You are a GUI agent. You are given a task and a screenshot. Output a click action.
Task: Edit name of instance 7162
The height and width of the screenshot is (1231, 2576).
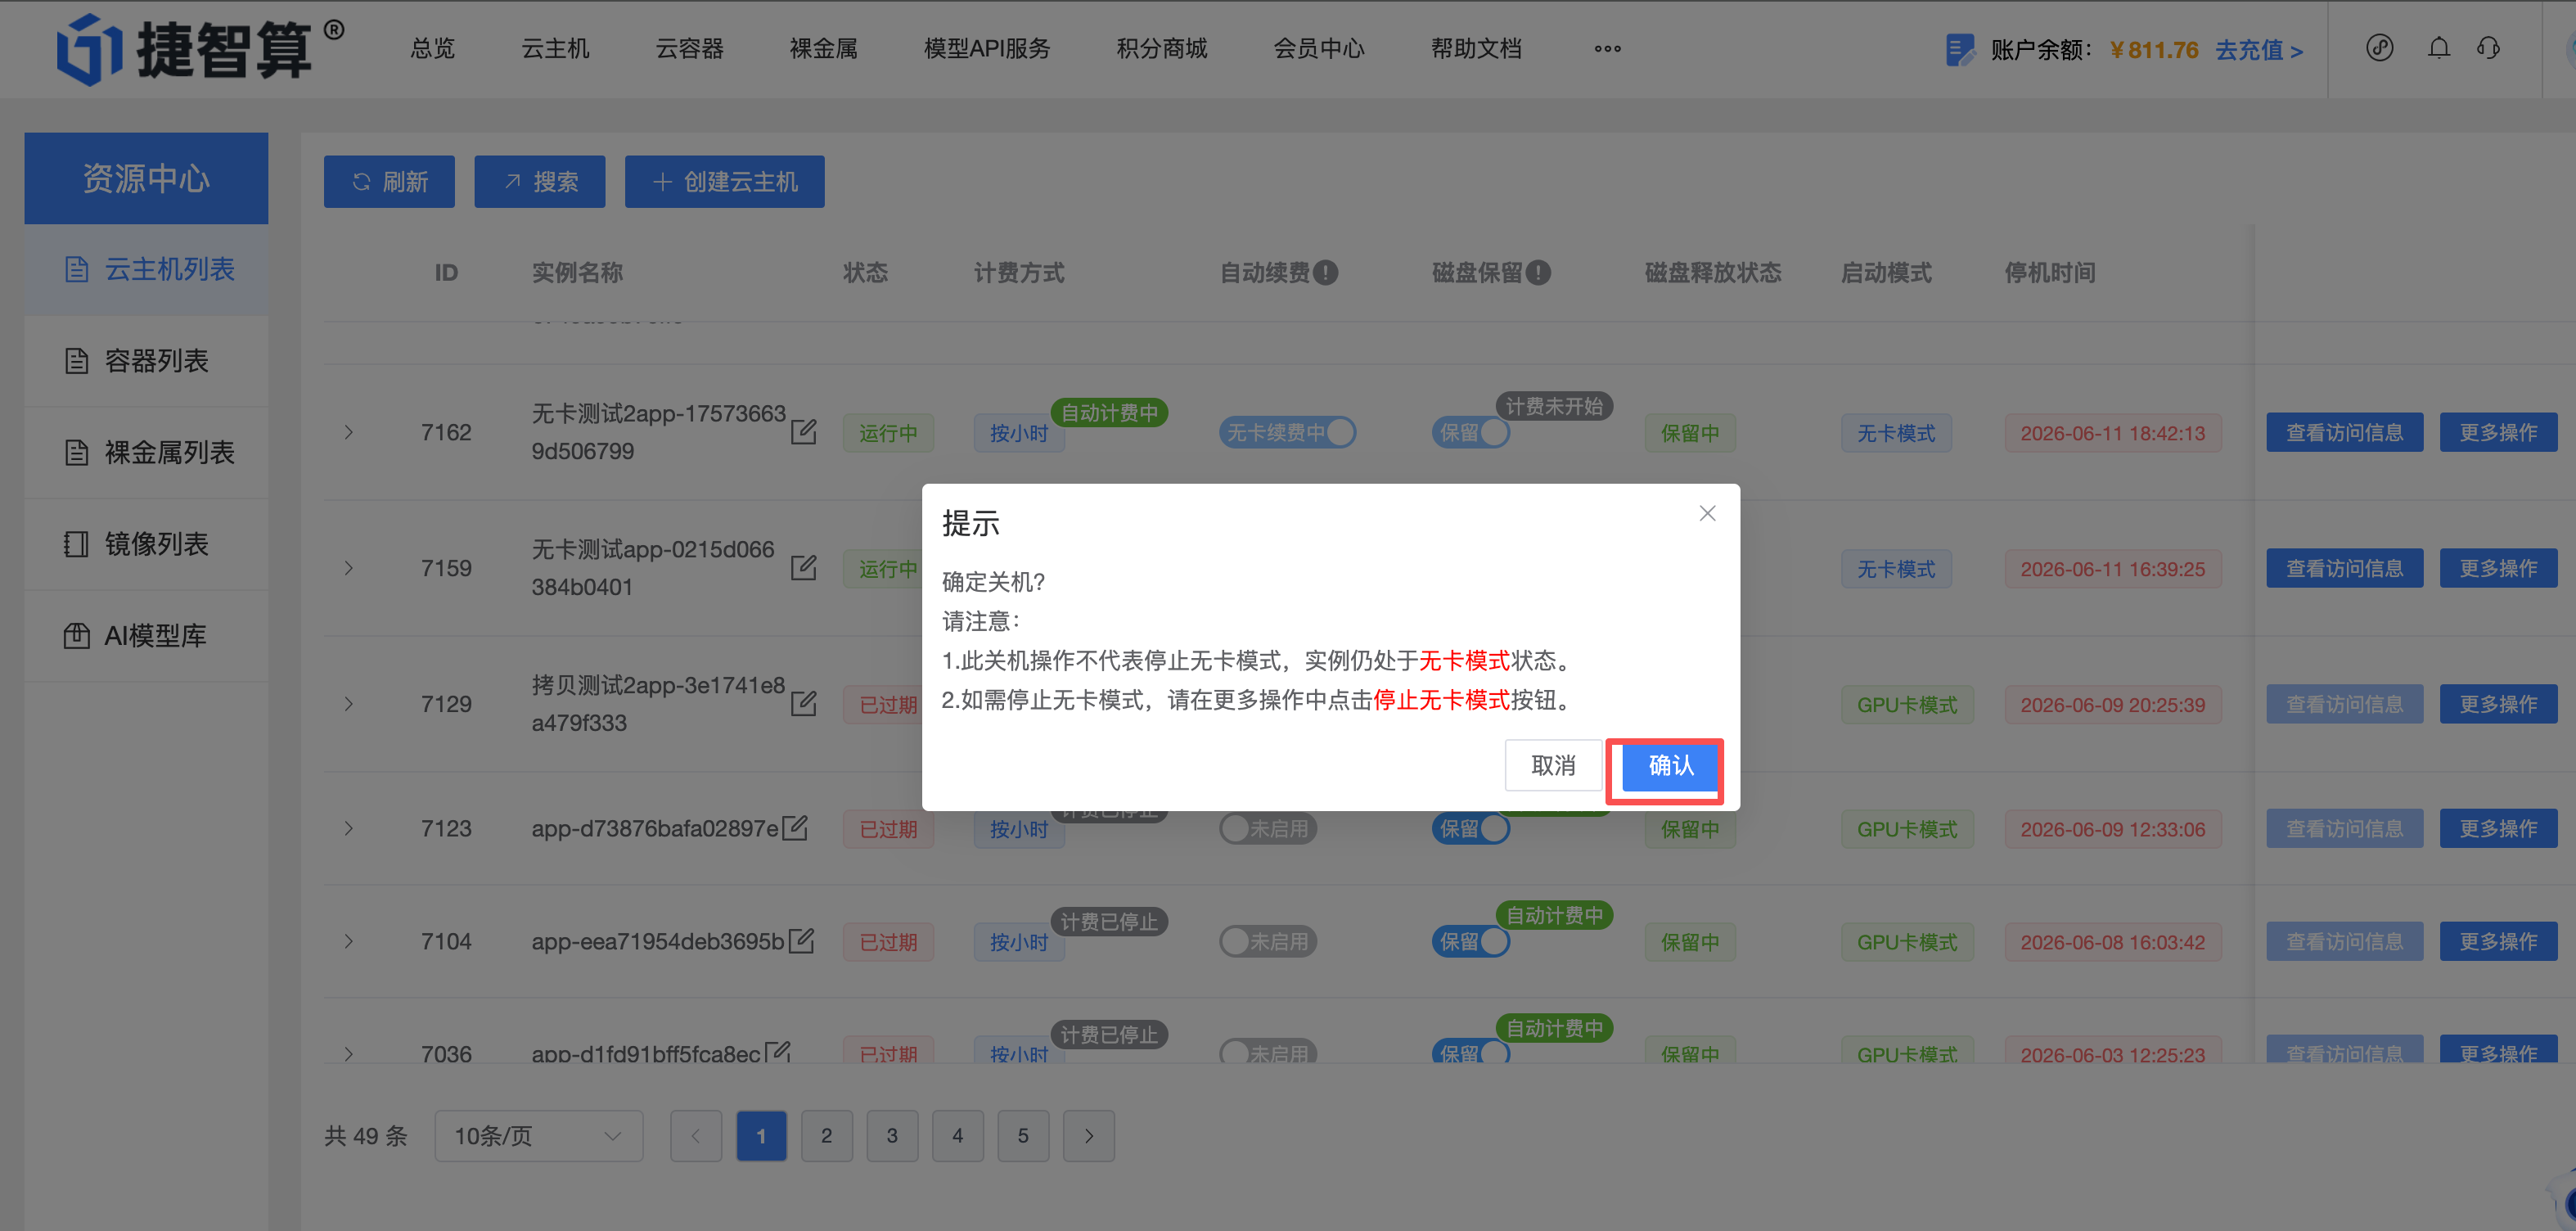coord(804,432)
